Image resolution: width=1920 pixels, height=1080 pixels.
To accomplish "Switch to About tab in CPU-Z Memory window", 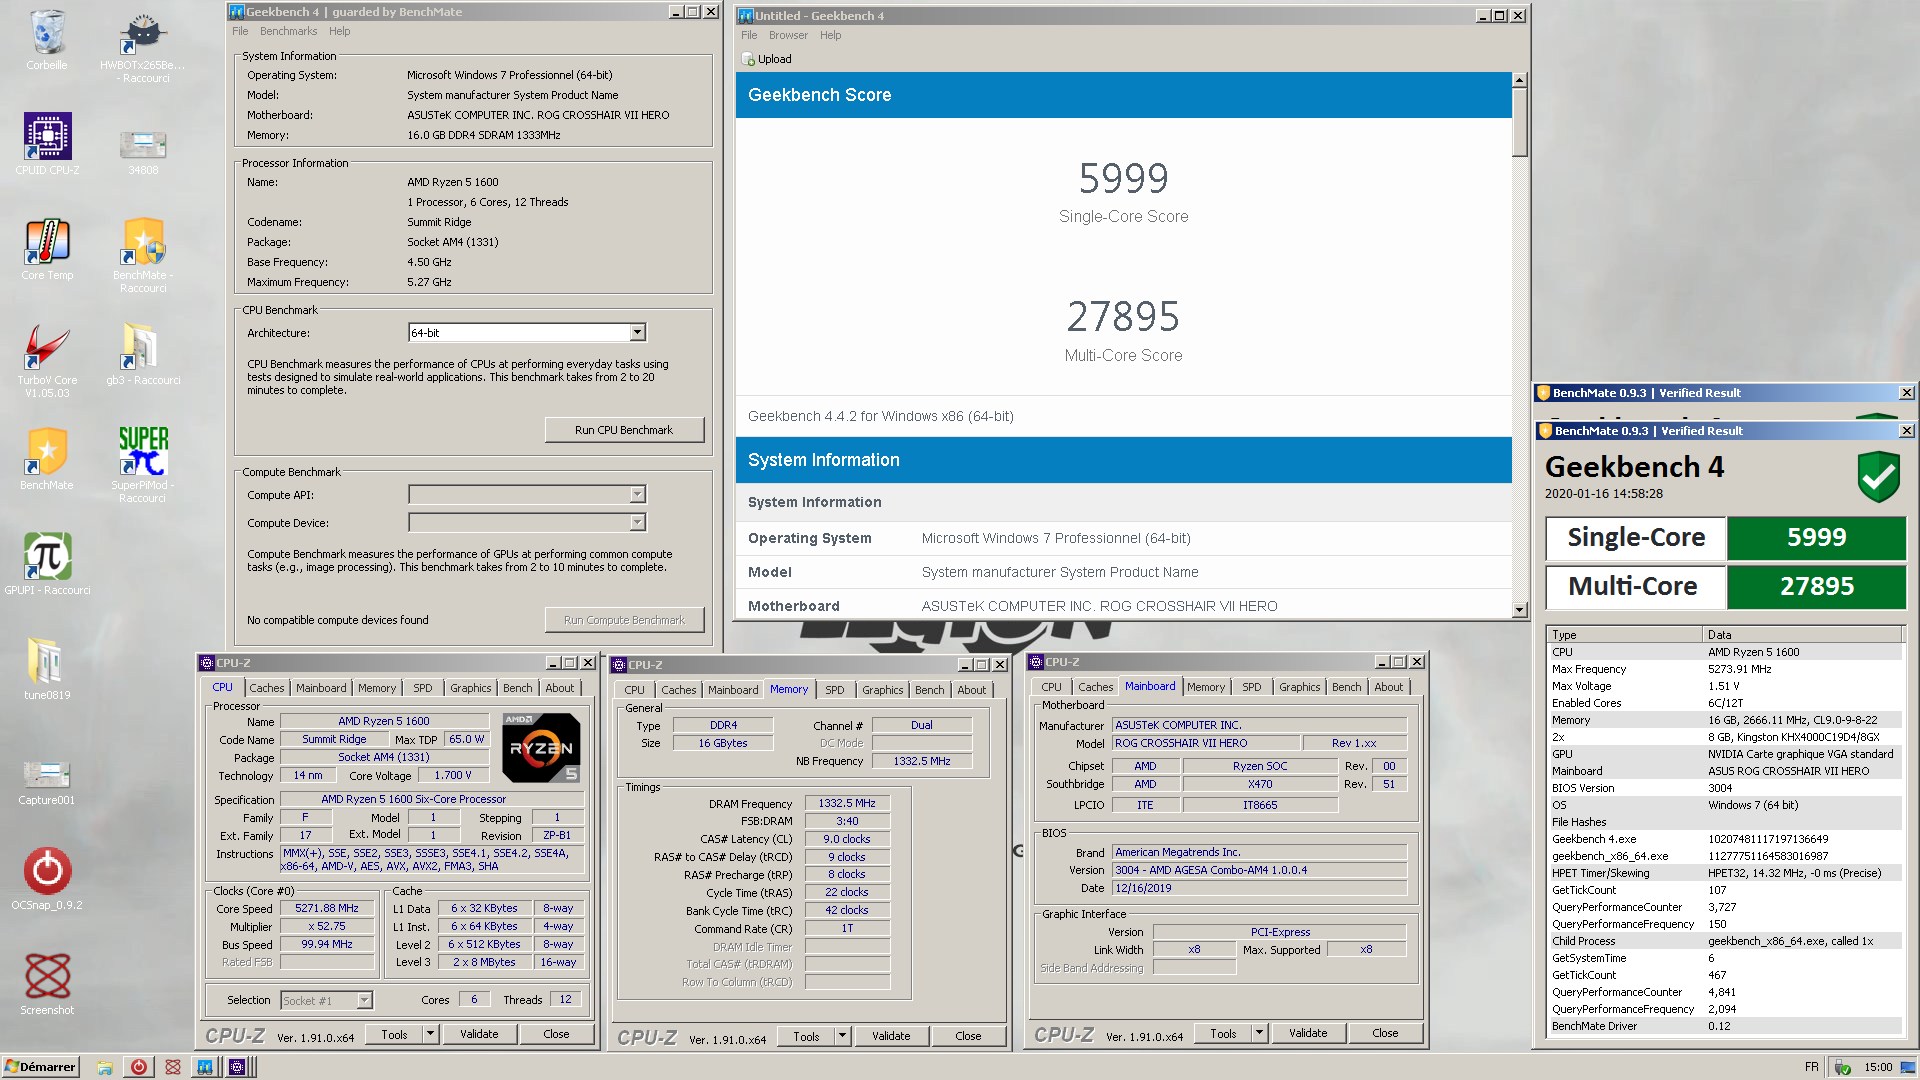I will click(971, 690).
